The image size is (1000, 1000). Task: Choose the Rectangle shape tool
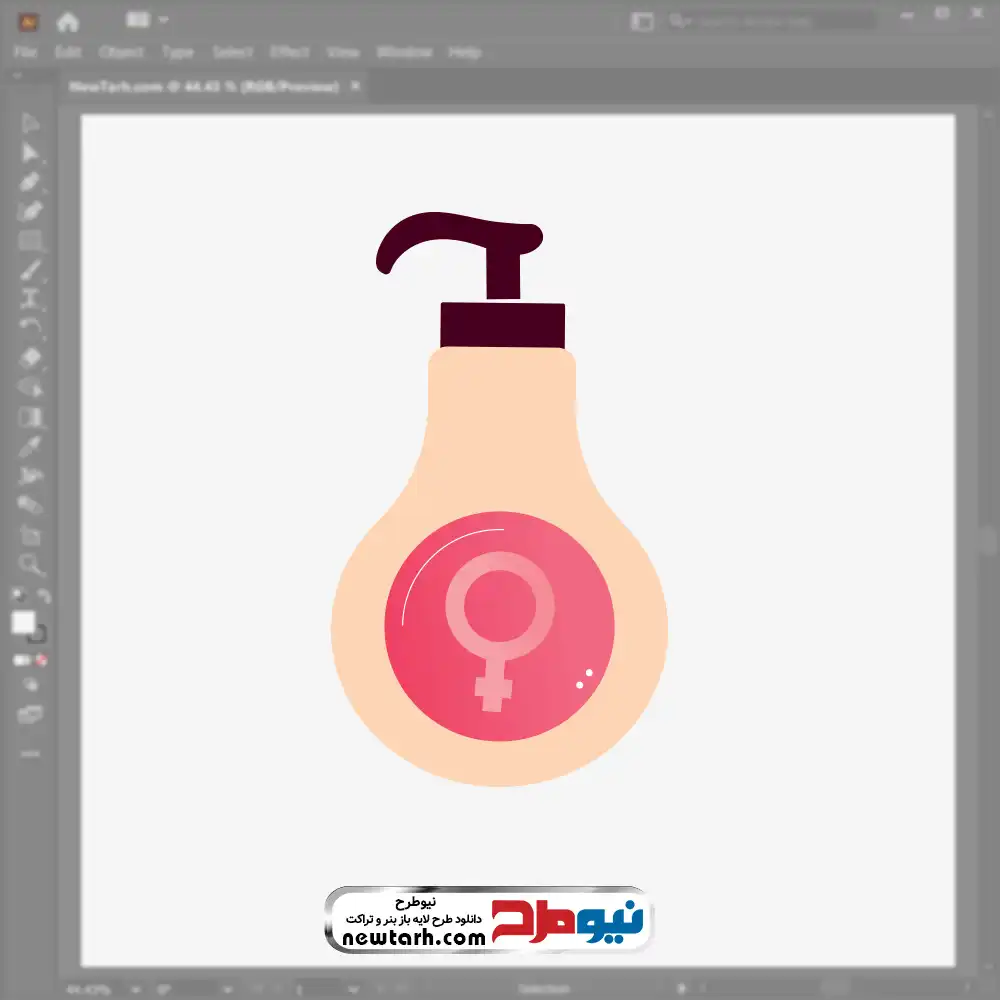point(30,240)
